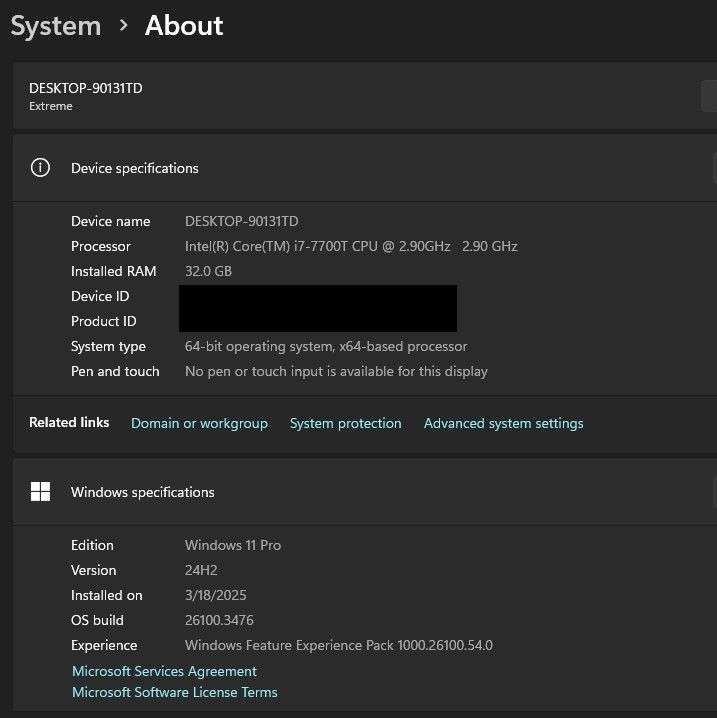Go back to System in the breadcrumb
The image size is (717, 718).
coord(56,26)
